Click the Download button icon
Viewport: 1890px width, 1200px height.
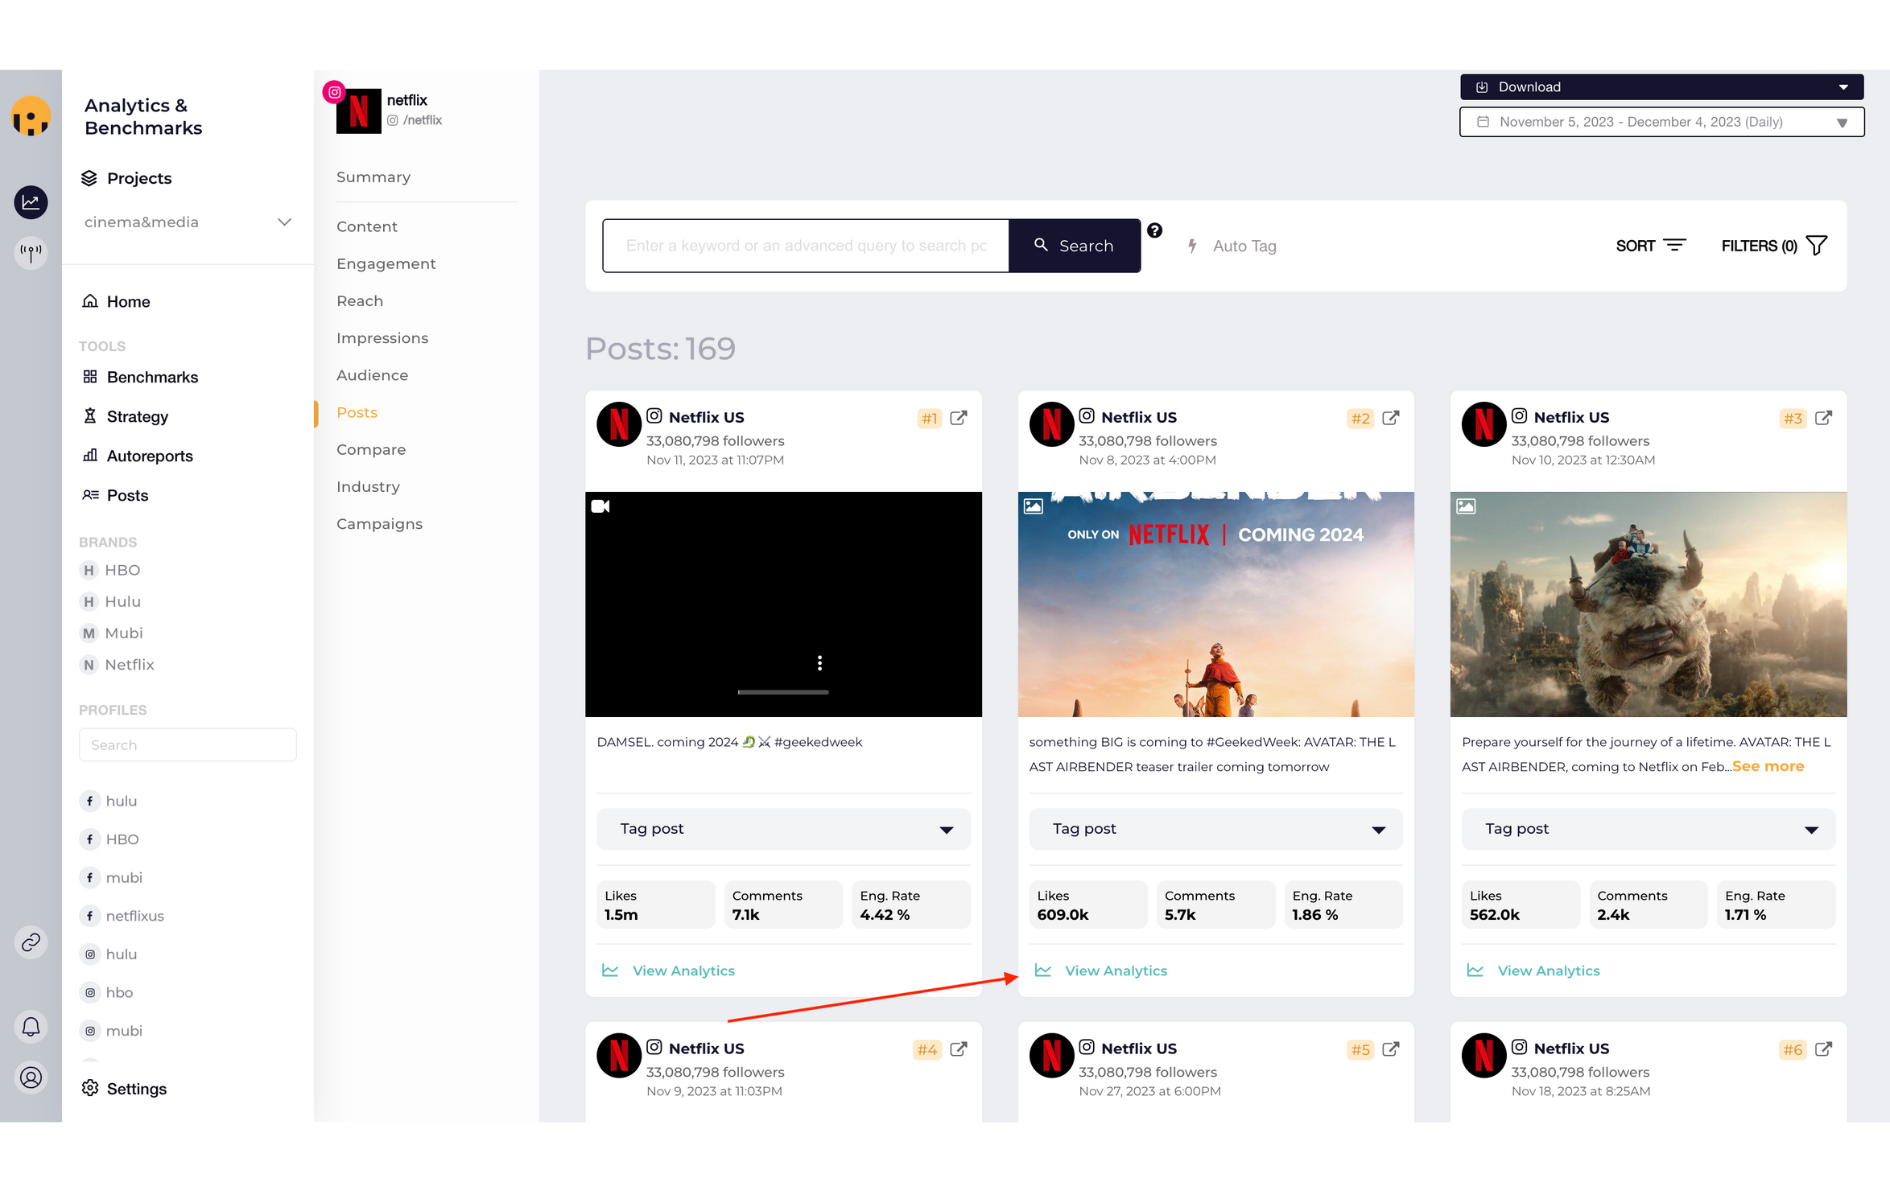click(x=1483, y=87)
